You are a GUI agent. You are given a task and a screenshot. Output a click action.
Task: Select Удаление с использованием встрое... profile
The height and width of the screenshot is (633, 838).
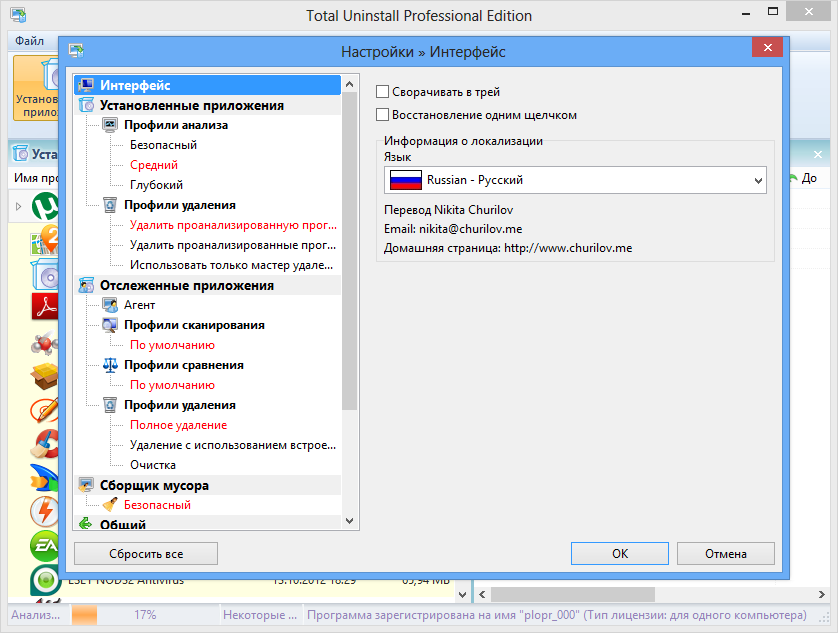click(x=233, y=445)
